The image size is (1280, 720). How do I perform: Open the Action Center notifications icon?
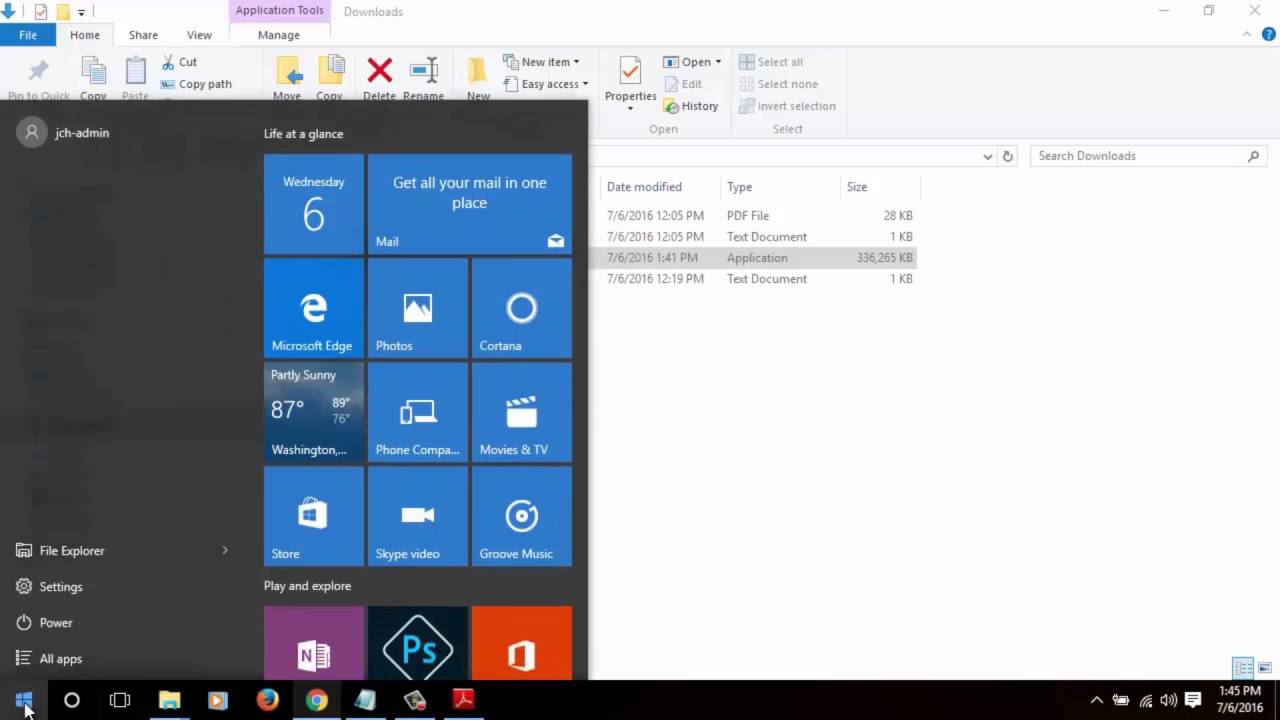click(x=1193, y=700)
